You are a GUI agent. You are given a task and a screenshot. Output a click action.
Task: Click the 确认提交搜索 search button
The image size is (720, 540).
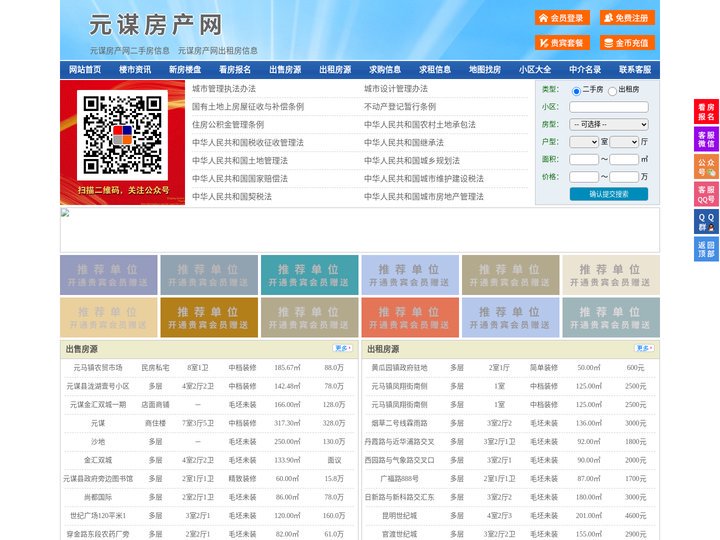pyautogui.click(x=609, y=194)
